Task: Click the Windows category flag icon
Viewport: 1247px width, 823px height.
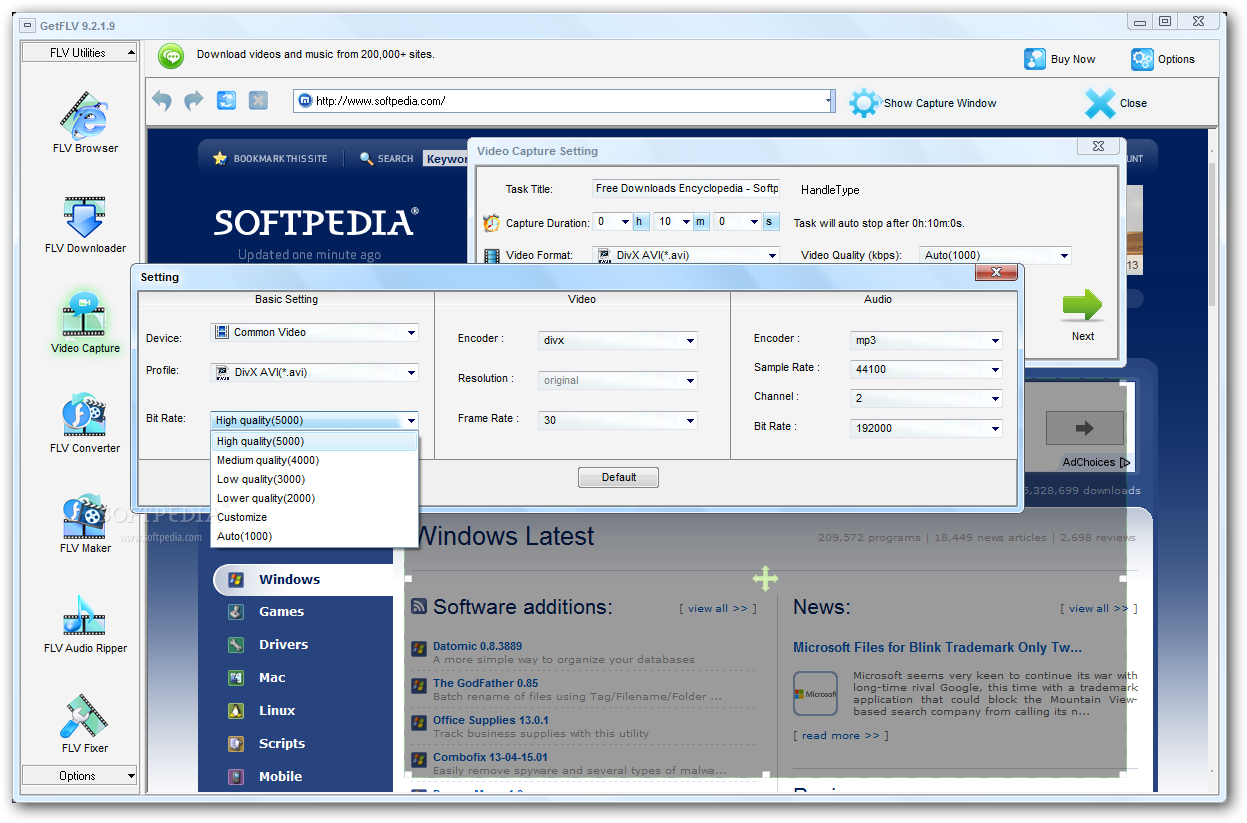Action: (236, 579)
